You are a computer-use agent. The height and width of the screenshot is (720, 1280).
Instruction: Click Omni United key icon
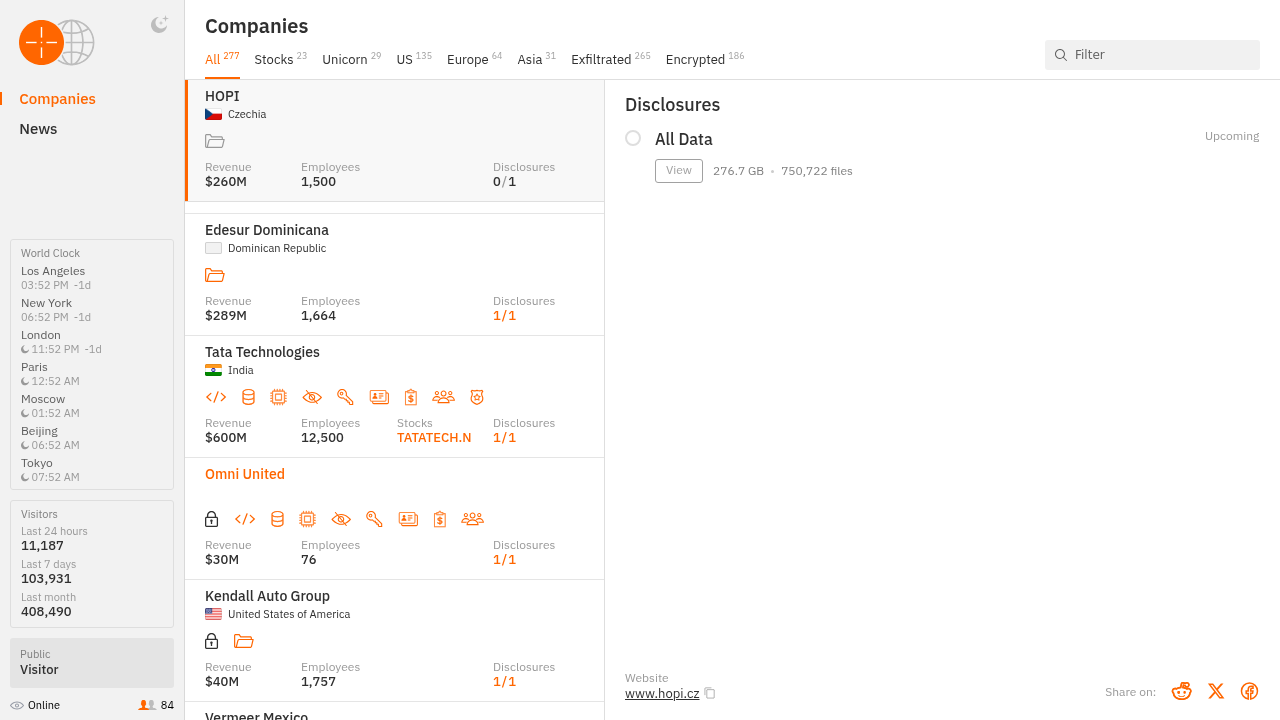(374, 519)
